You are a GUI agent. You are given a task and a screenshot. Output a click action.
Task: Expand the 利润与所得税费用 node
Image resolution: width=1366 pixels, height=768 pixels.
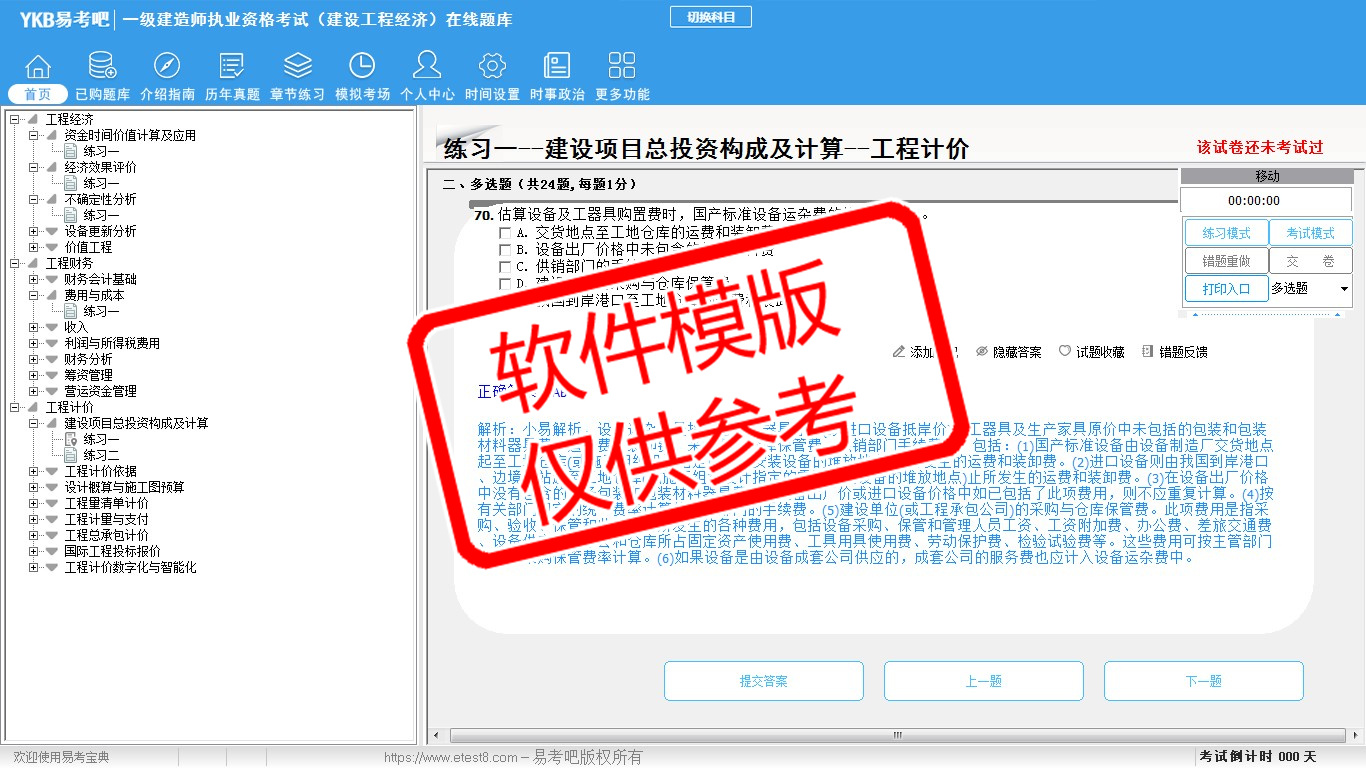[33, 344]
